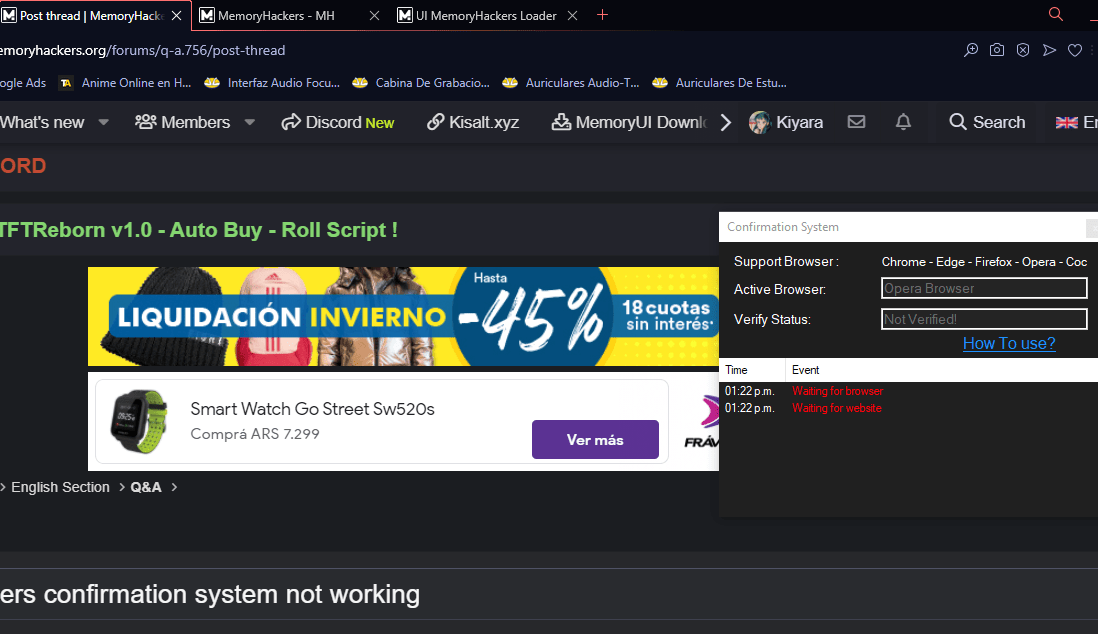Screen dimensions: 1098x634
Task: Click the zoom magnifier icon in address bar
Action: pos(971,50)
